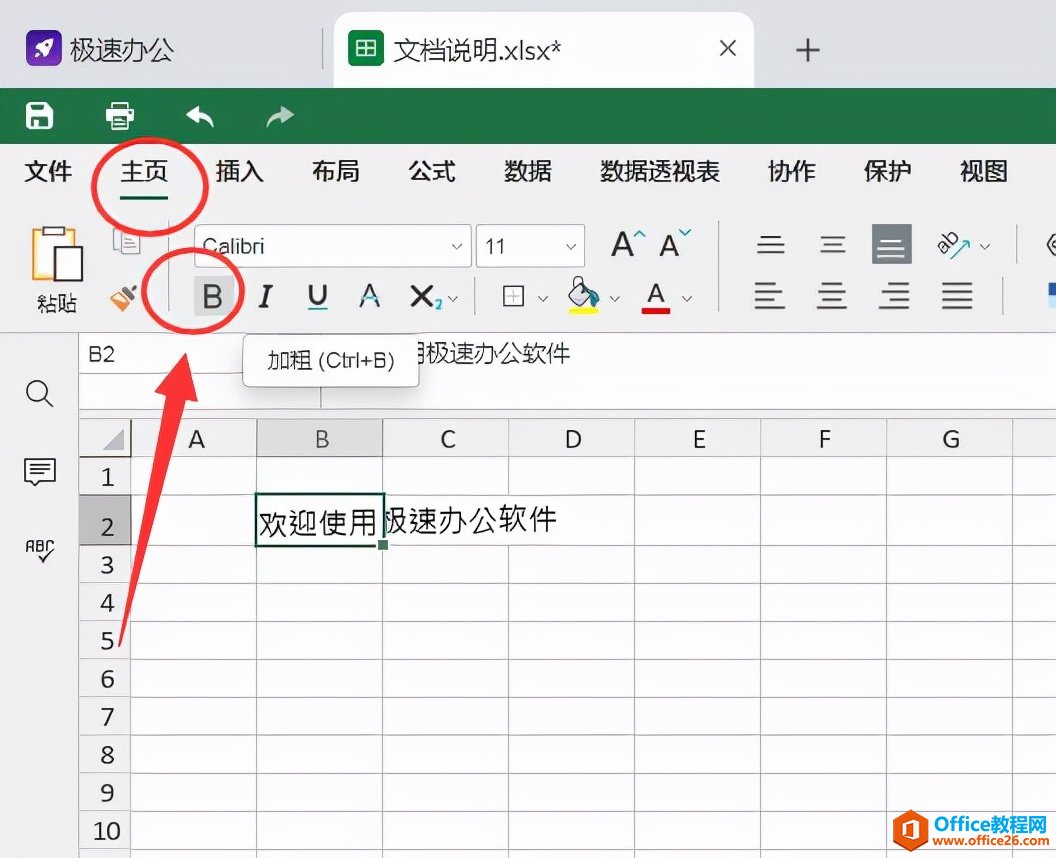This screenshot has width=1056, height=858.
Task: Toggle bold formatting on cell B2
Action: pyautogui.click(x=213, y=296)
